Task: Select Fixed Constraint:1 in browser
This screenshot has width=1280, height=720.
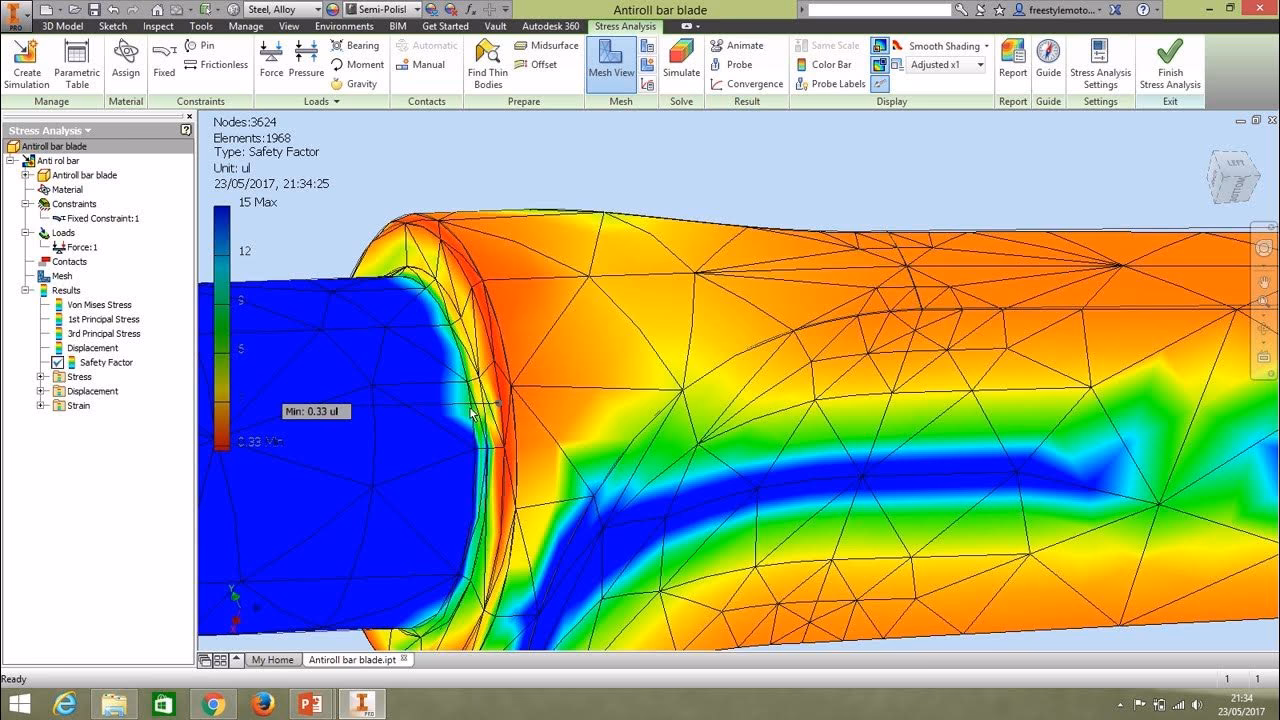Action: tap(102, 218)
